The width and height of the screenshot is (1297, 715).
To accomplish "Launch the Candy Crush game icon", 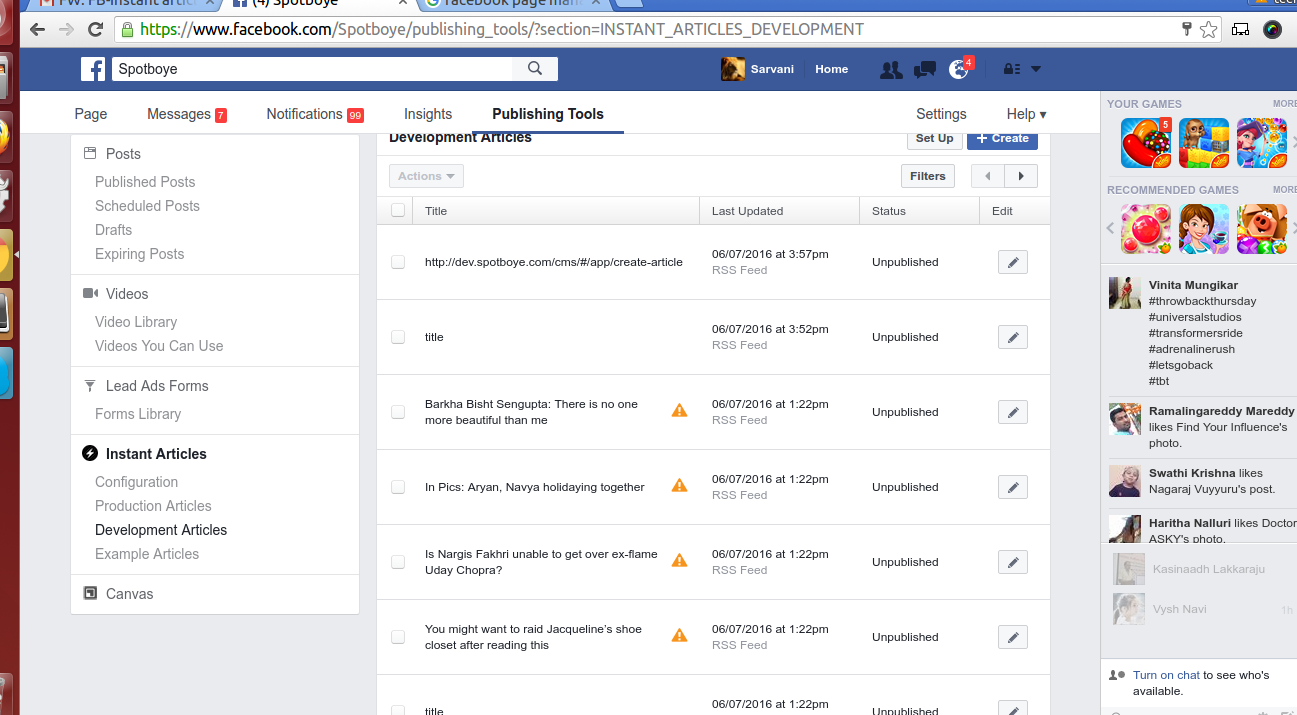I will pyautogui.click(x=1146, y=143).
